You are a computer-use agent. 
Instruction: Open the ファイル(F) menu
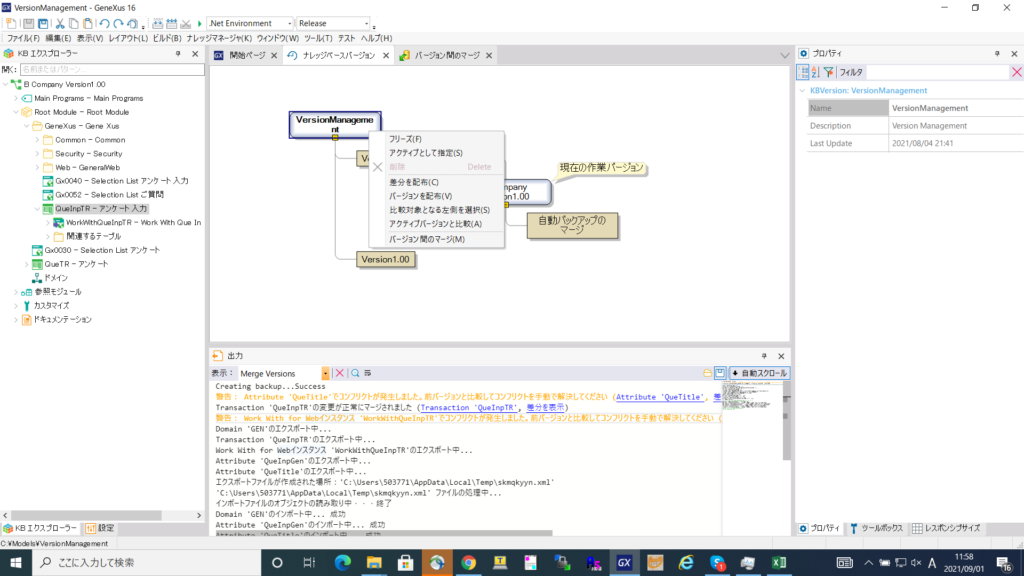[x=23, y=39]
